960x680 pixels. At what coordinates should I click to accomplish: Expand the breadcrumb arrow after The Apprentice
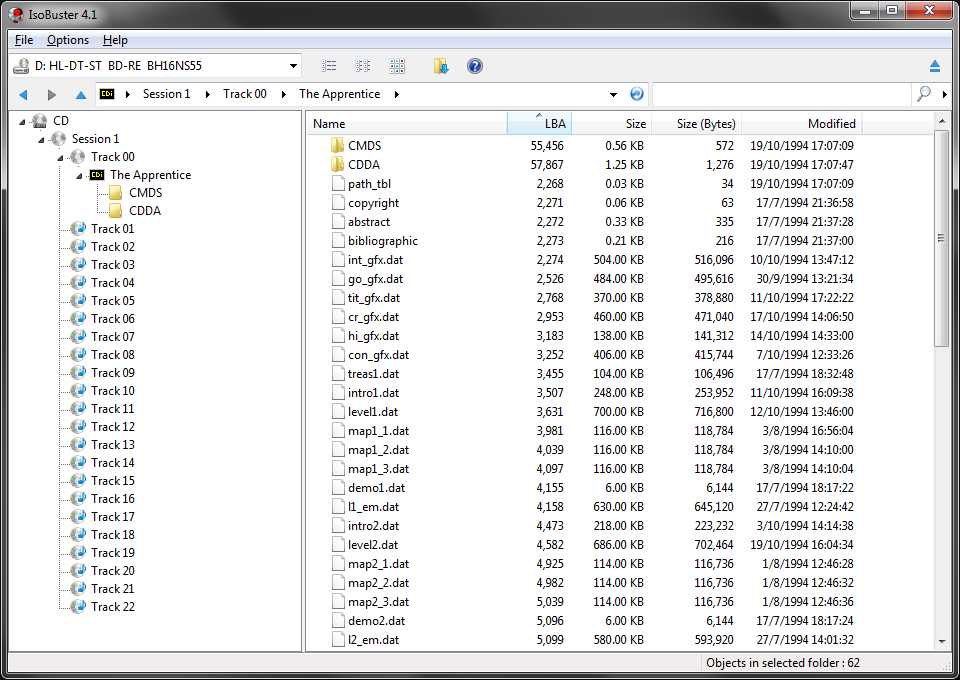(397, 94)
